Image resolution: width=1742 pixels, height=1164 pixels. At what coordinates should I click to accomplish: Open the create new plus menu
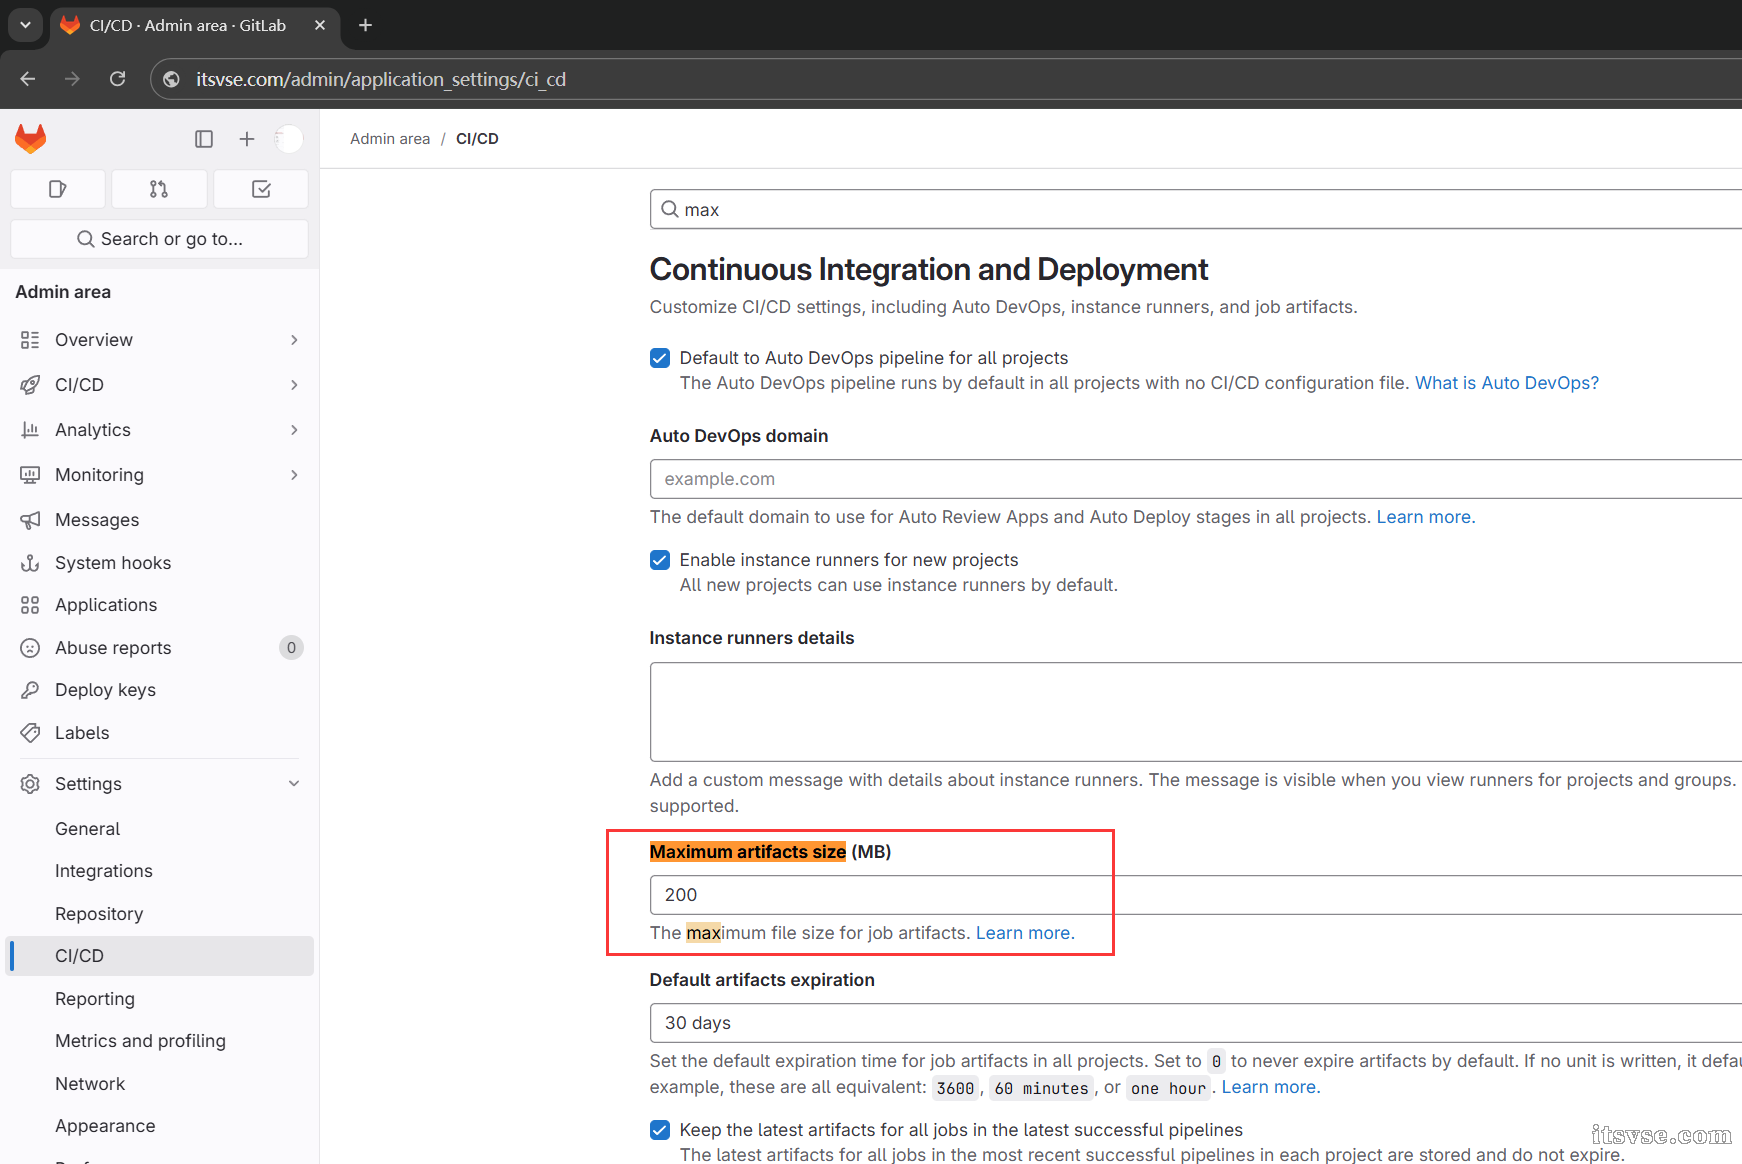[x=247, y=139]
